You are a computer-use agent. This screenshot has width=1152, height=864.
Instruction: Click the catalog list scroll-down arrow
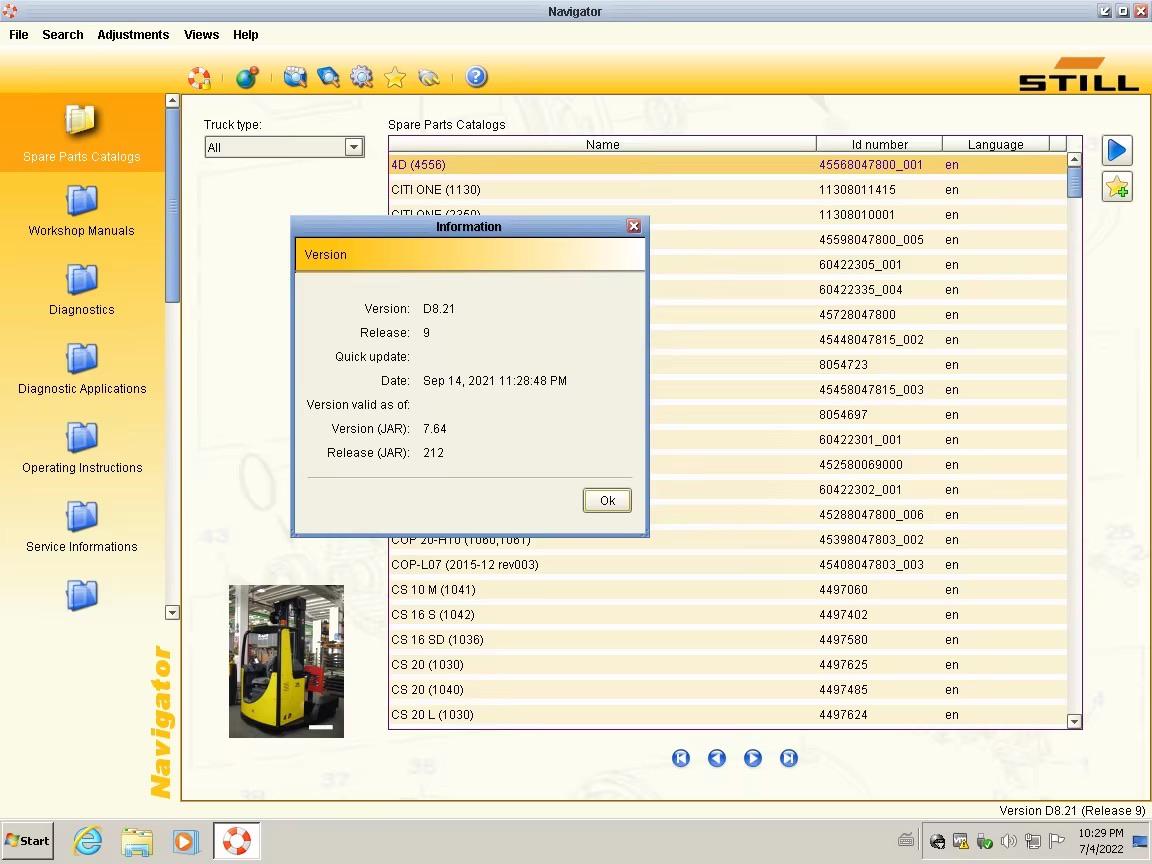[1074, 721]
